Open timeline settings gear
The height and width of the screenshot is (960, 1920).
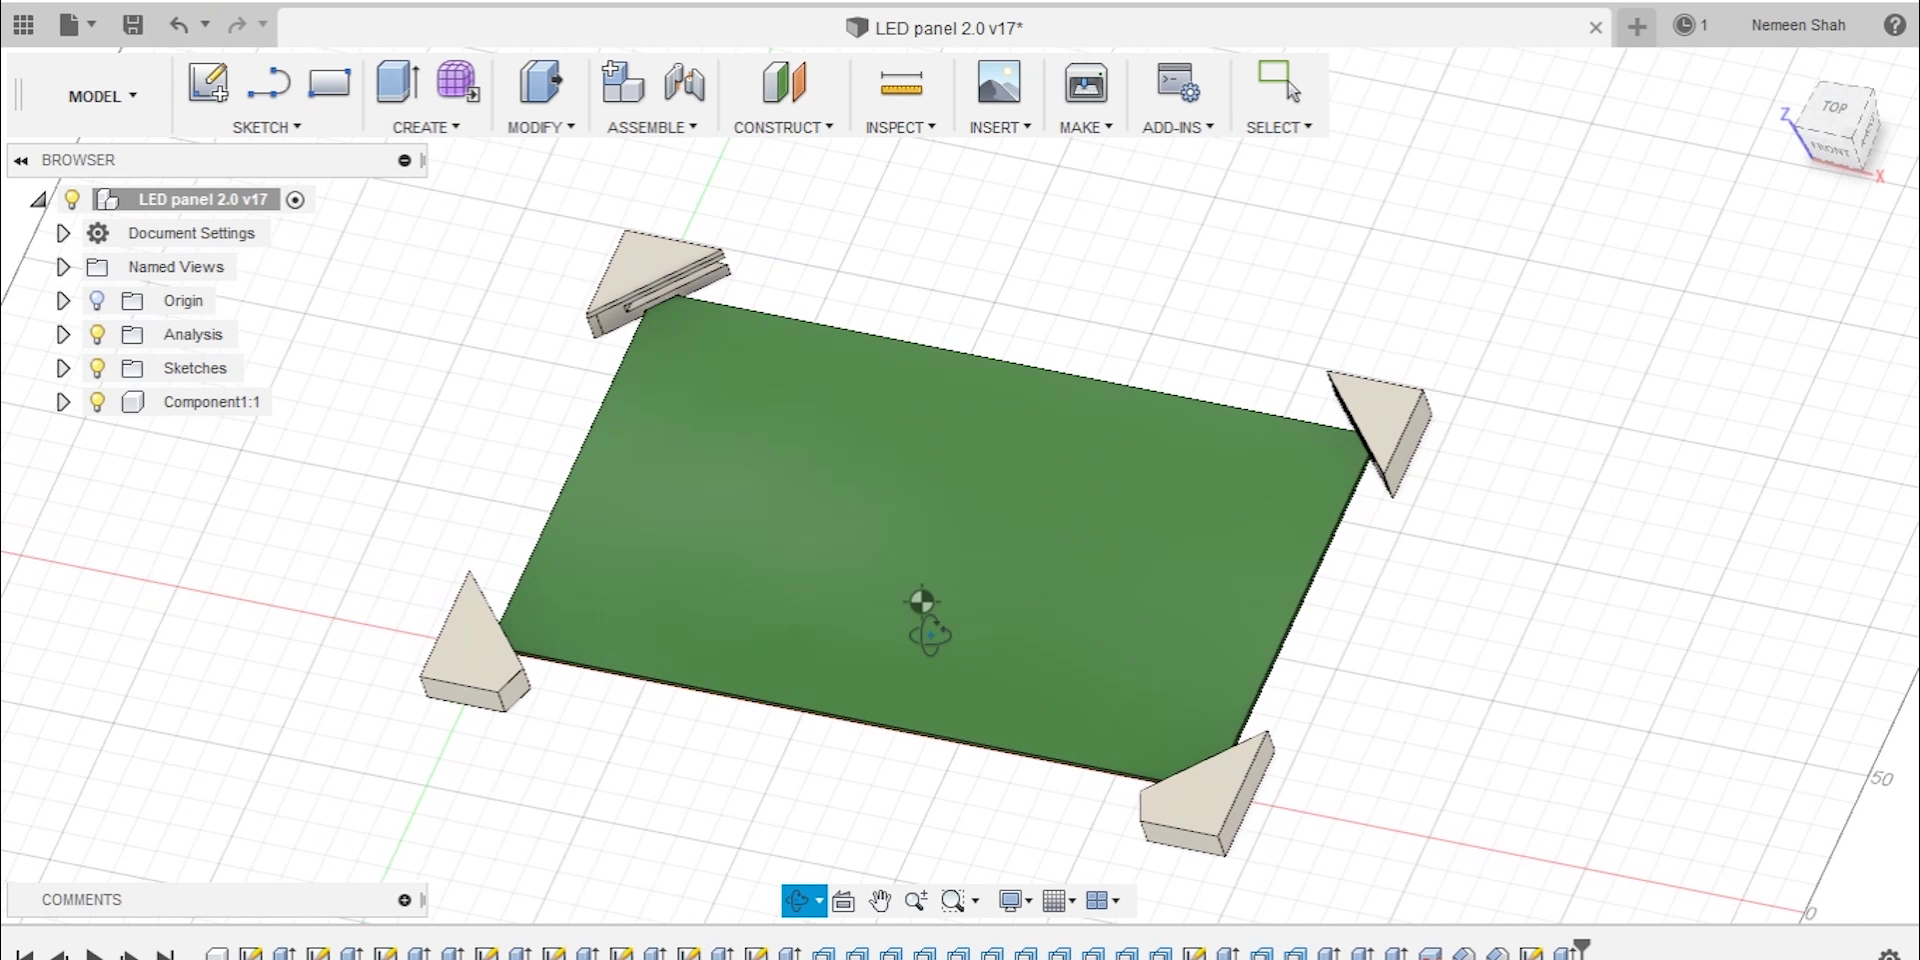pos(1889,955)
